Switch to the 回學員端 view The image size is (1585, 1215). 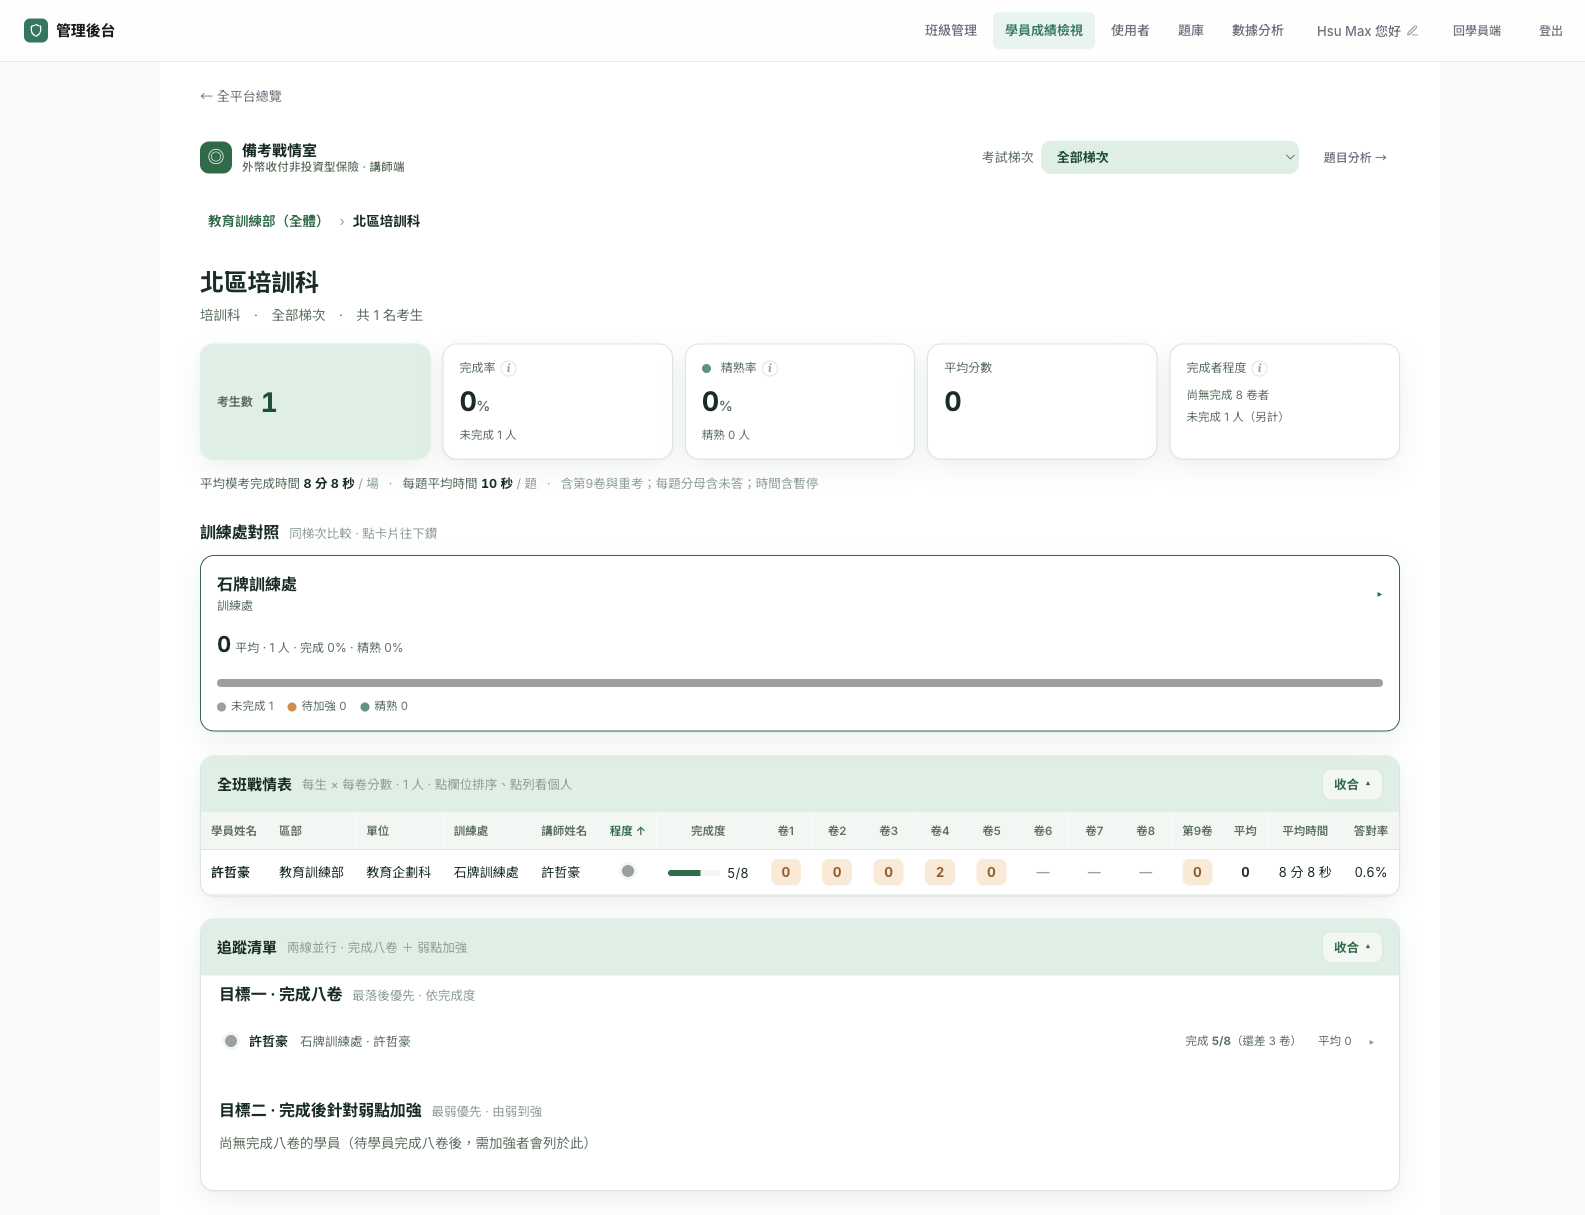click(x=1477, y=31)
